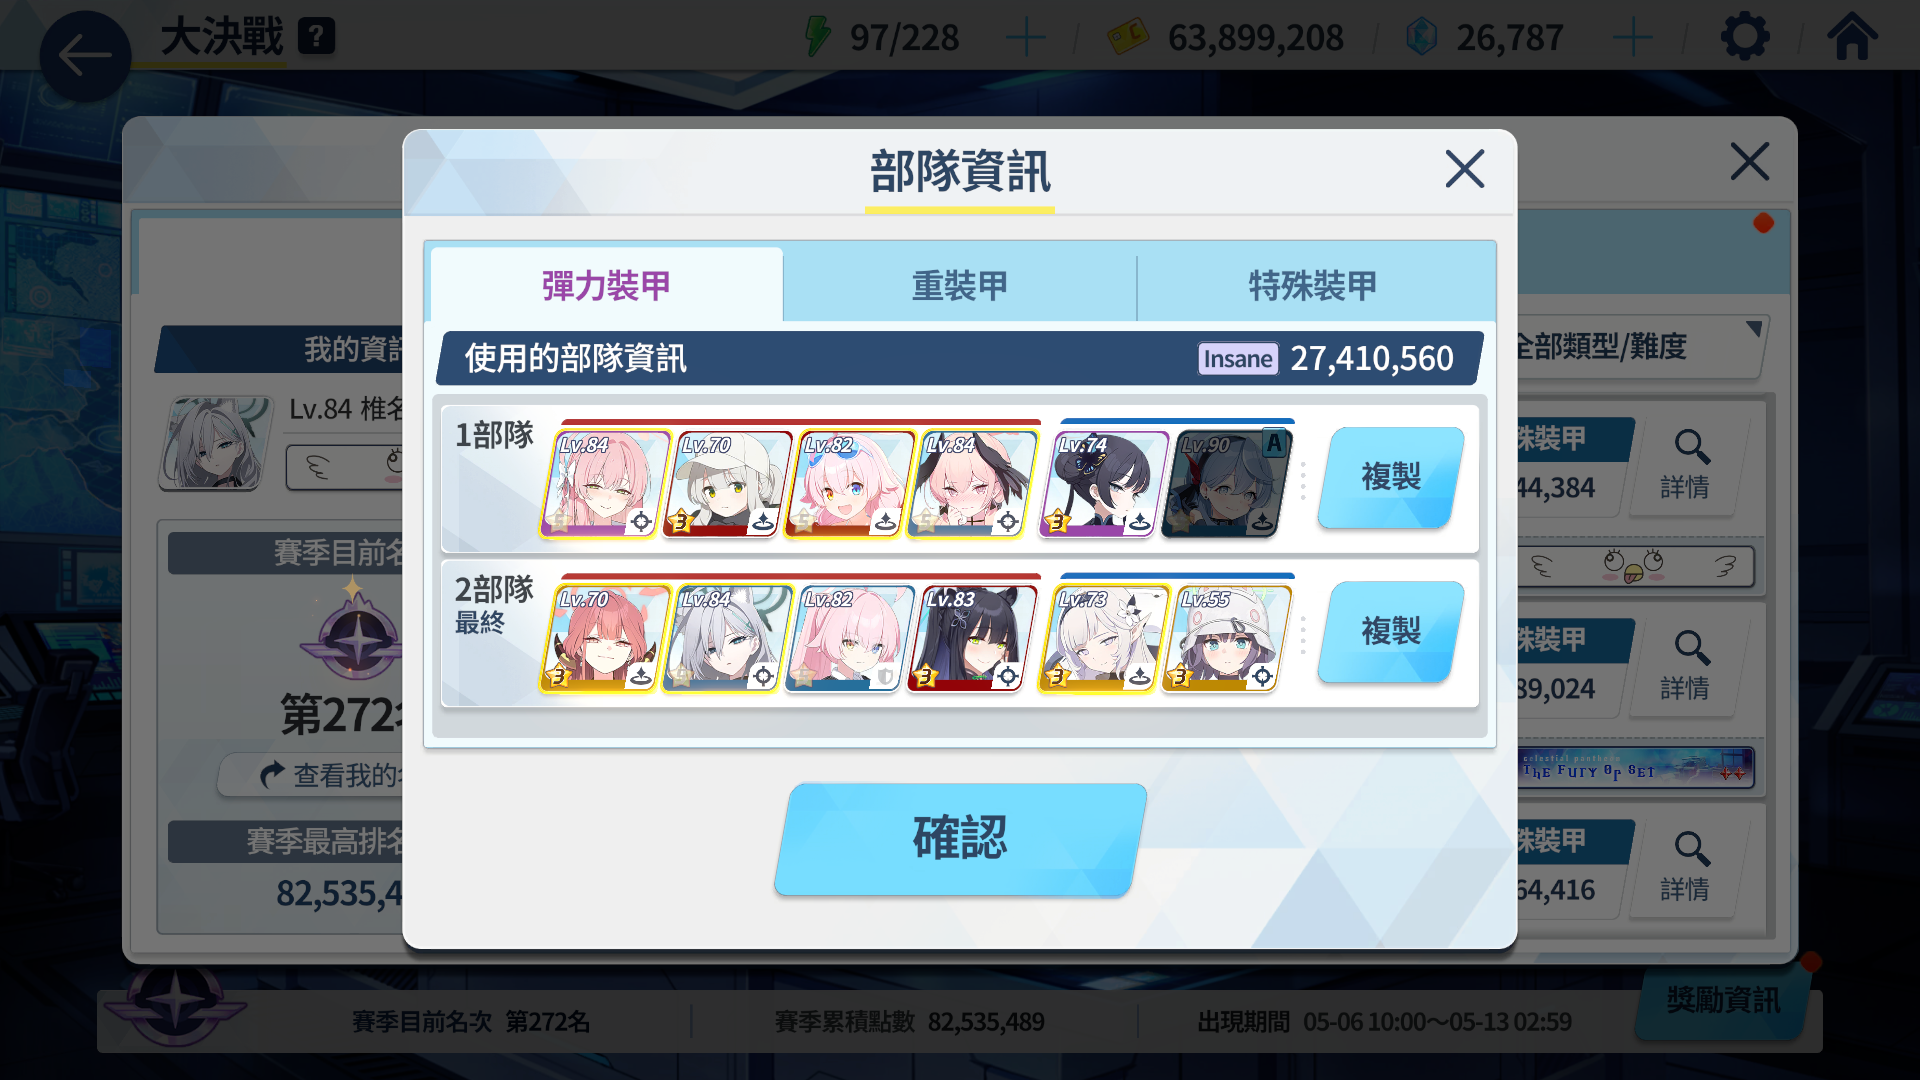Image resolution: width=1920 pixels, height=1080 pixels.
Task: Copy the 1部隊 formation with 複製
Action: 1391,477
